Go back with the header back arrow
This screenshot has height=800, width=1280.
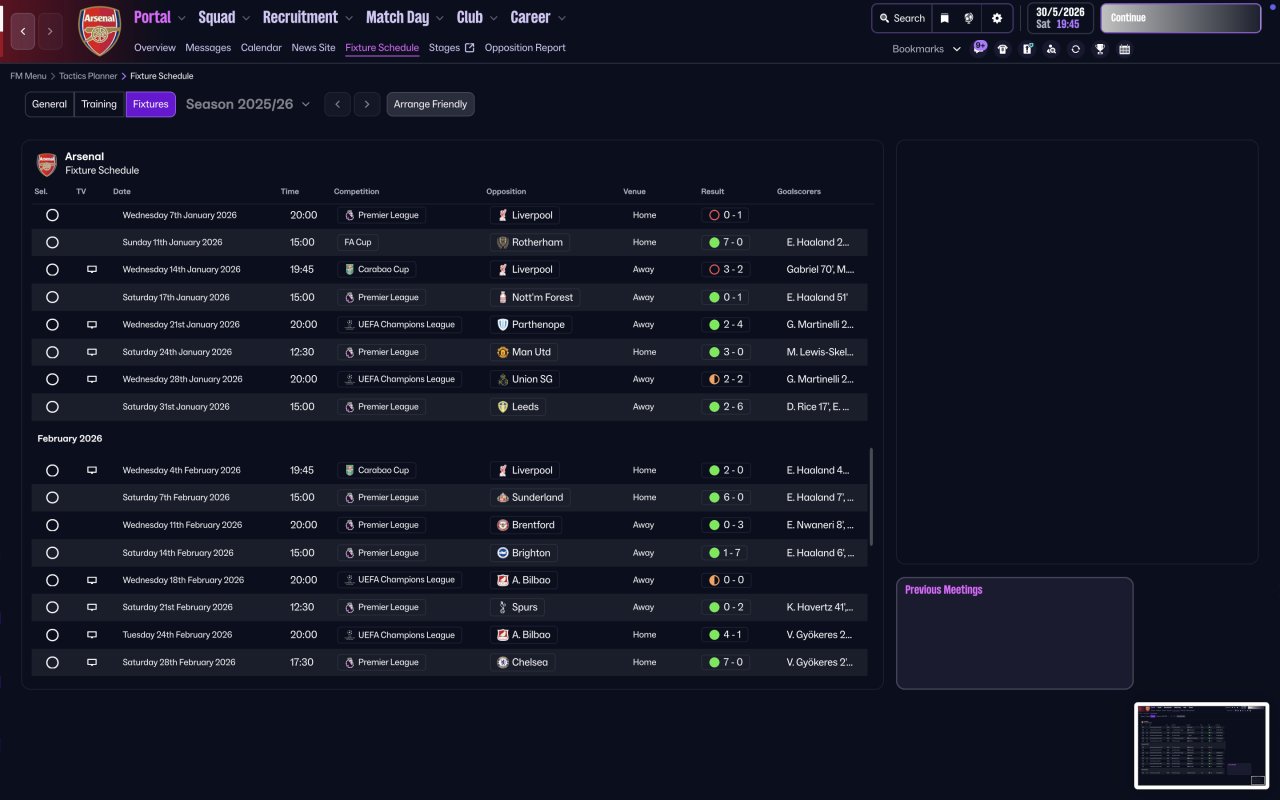pos(23,31)
